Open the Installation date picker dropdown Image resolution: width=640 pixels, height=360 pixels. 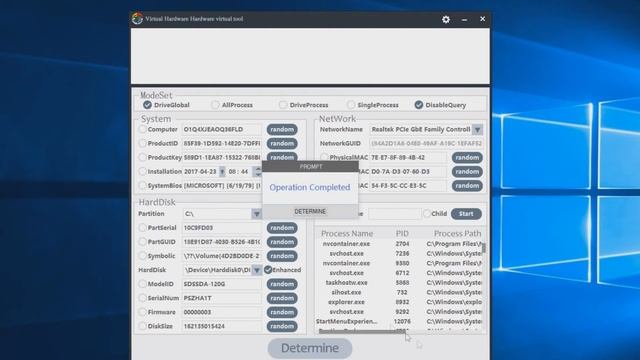click(222, 171)
